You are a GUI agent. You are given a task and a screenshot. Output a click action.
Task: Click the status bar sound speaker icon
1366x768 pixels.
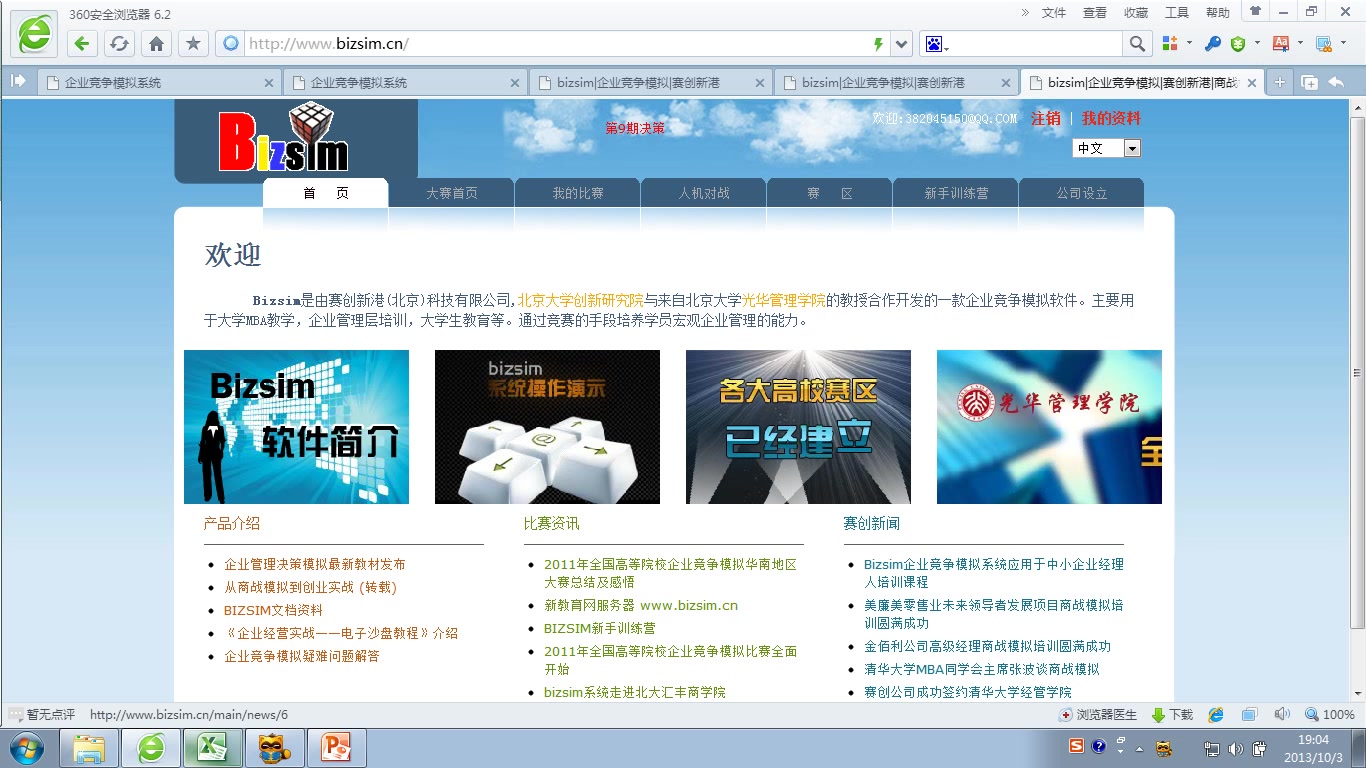point(1282,715)
